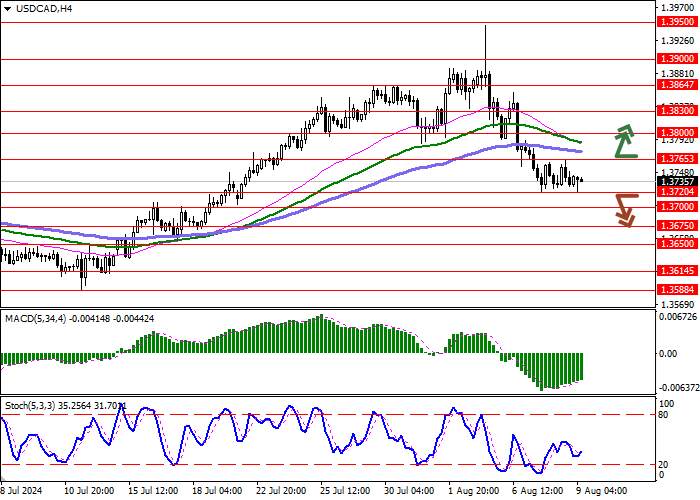Open the chart menu triangle beside USDCAD,H4
The image size is (700, 500).
click(x=7, y=8)
